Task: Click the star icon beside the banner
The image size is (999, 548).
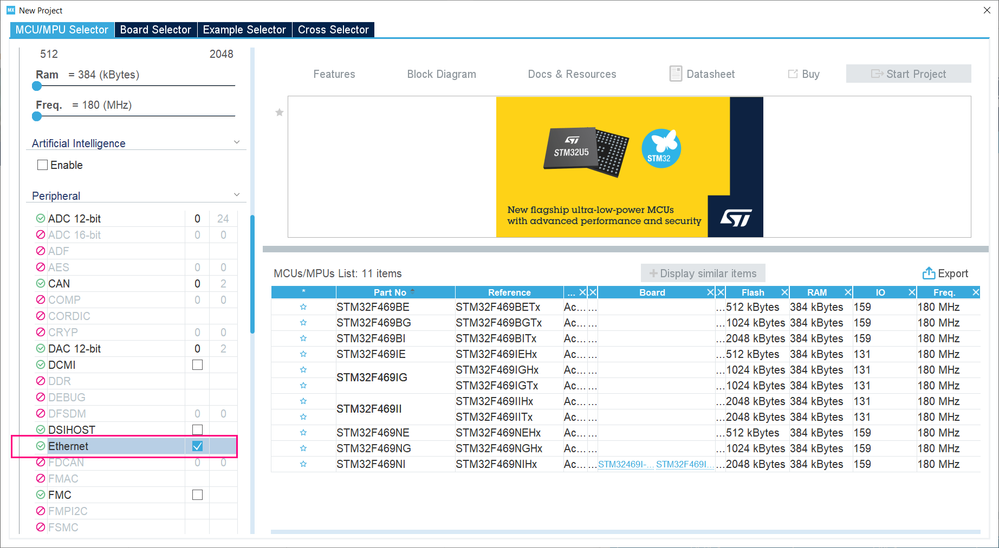Action: tap(279, 113)
